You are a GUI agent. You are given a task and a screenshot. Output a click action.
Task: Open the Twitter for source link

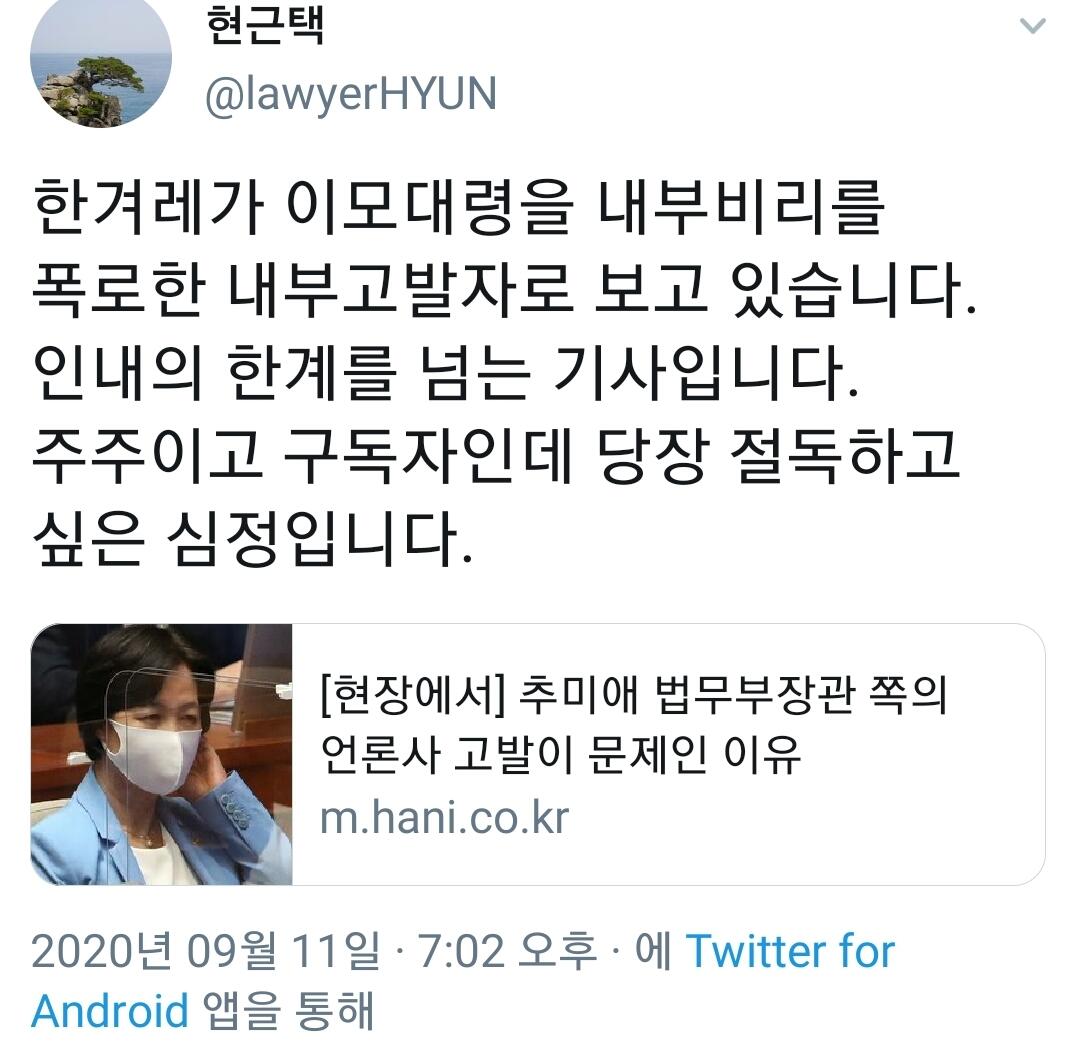point(791,951)
